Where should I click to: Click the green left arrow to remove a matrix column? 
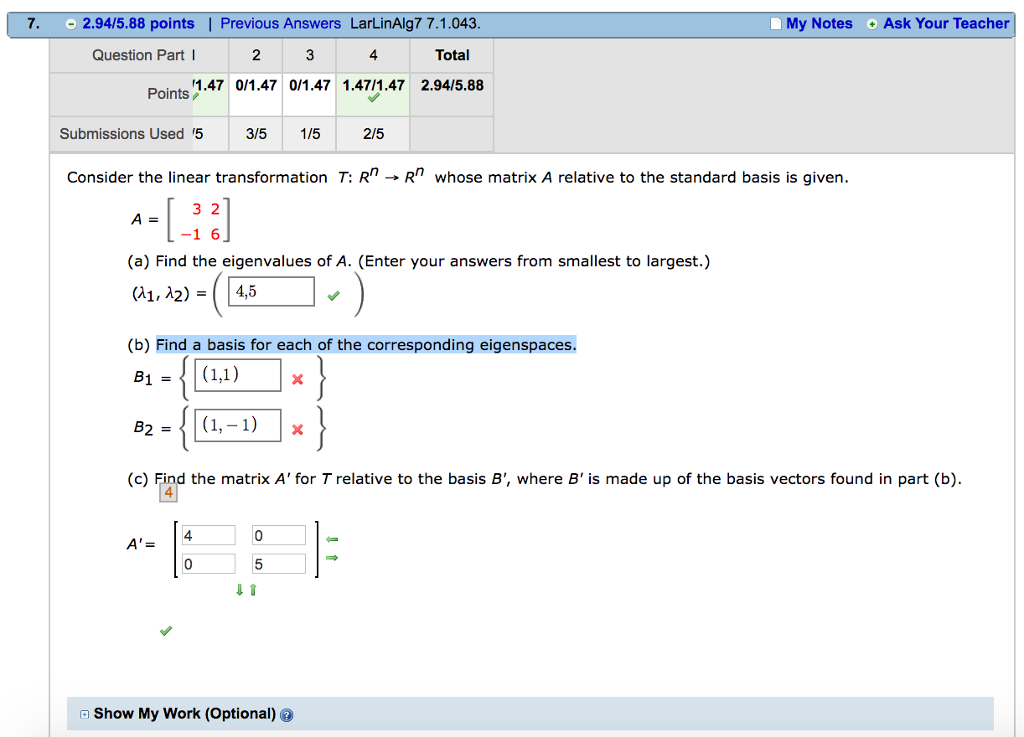(331, 539)
